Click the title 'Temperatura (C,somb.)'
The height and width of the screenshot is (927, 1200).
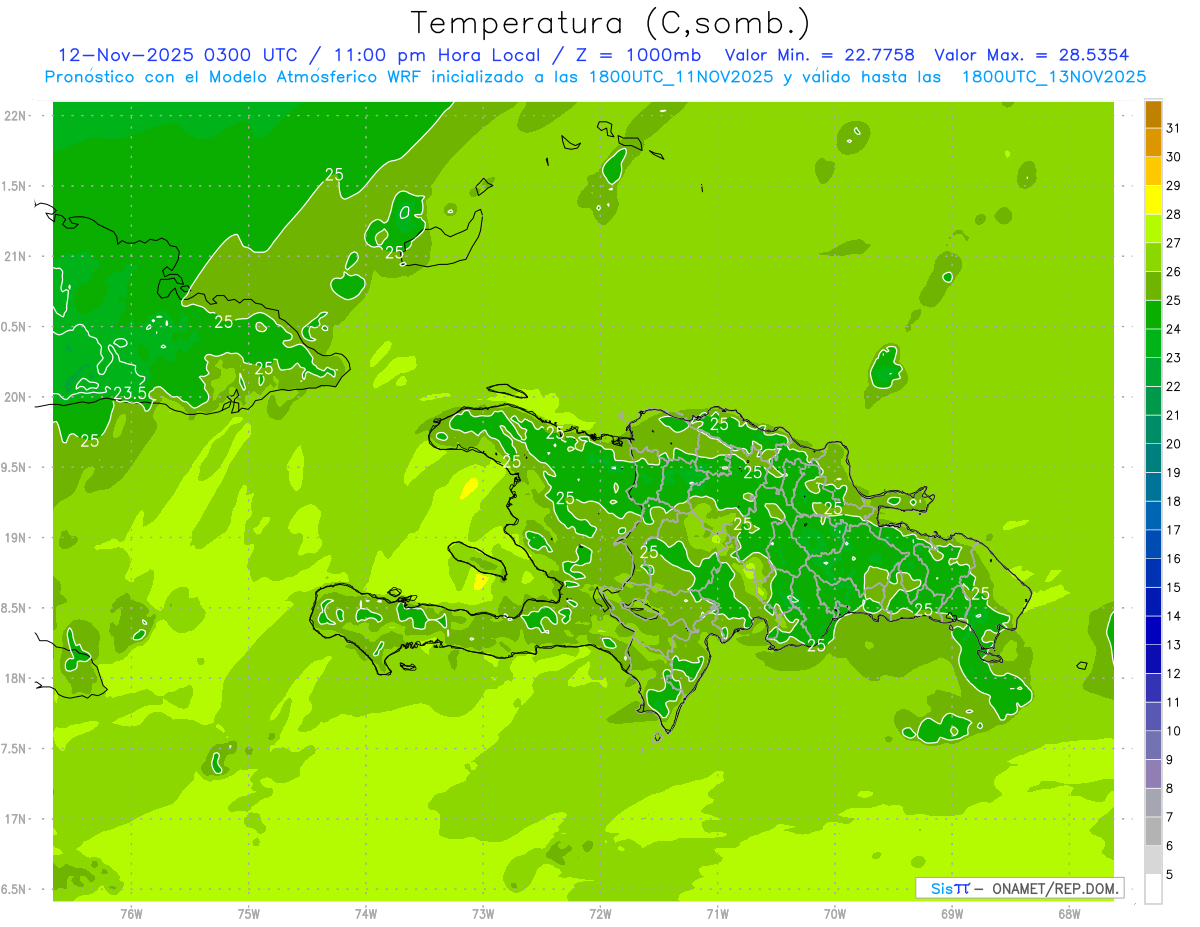tap(610, 22)
